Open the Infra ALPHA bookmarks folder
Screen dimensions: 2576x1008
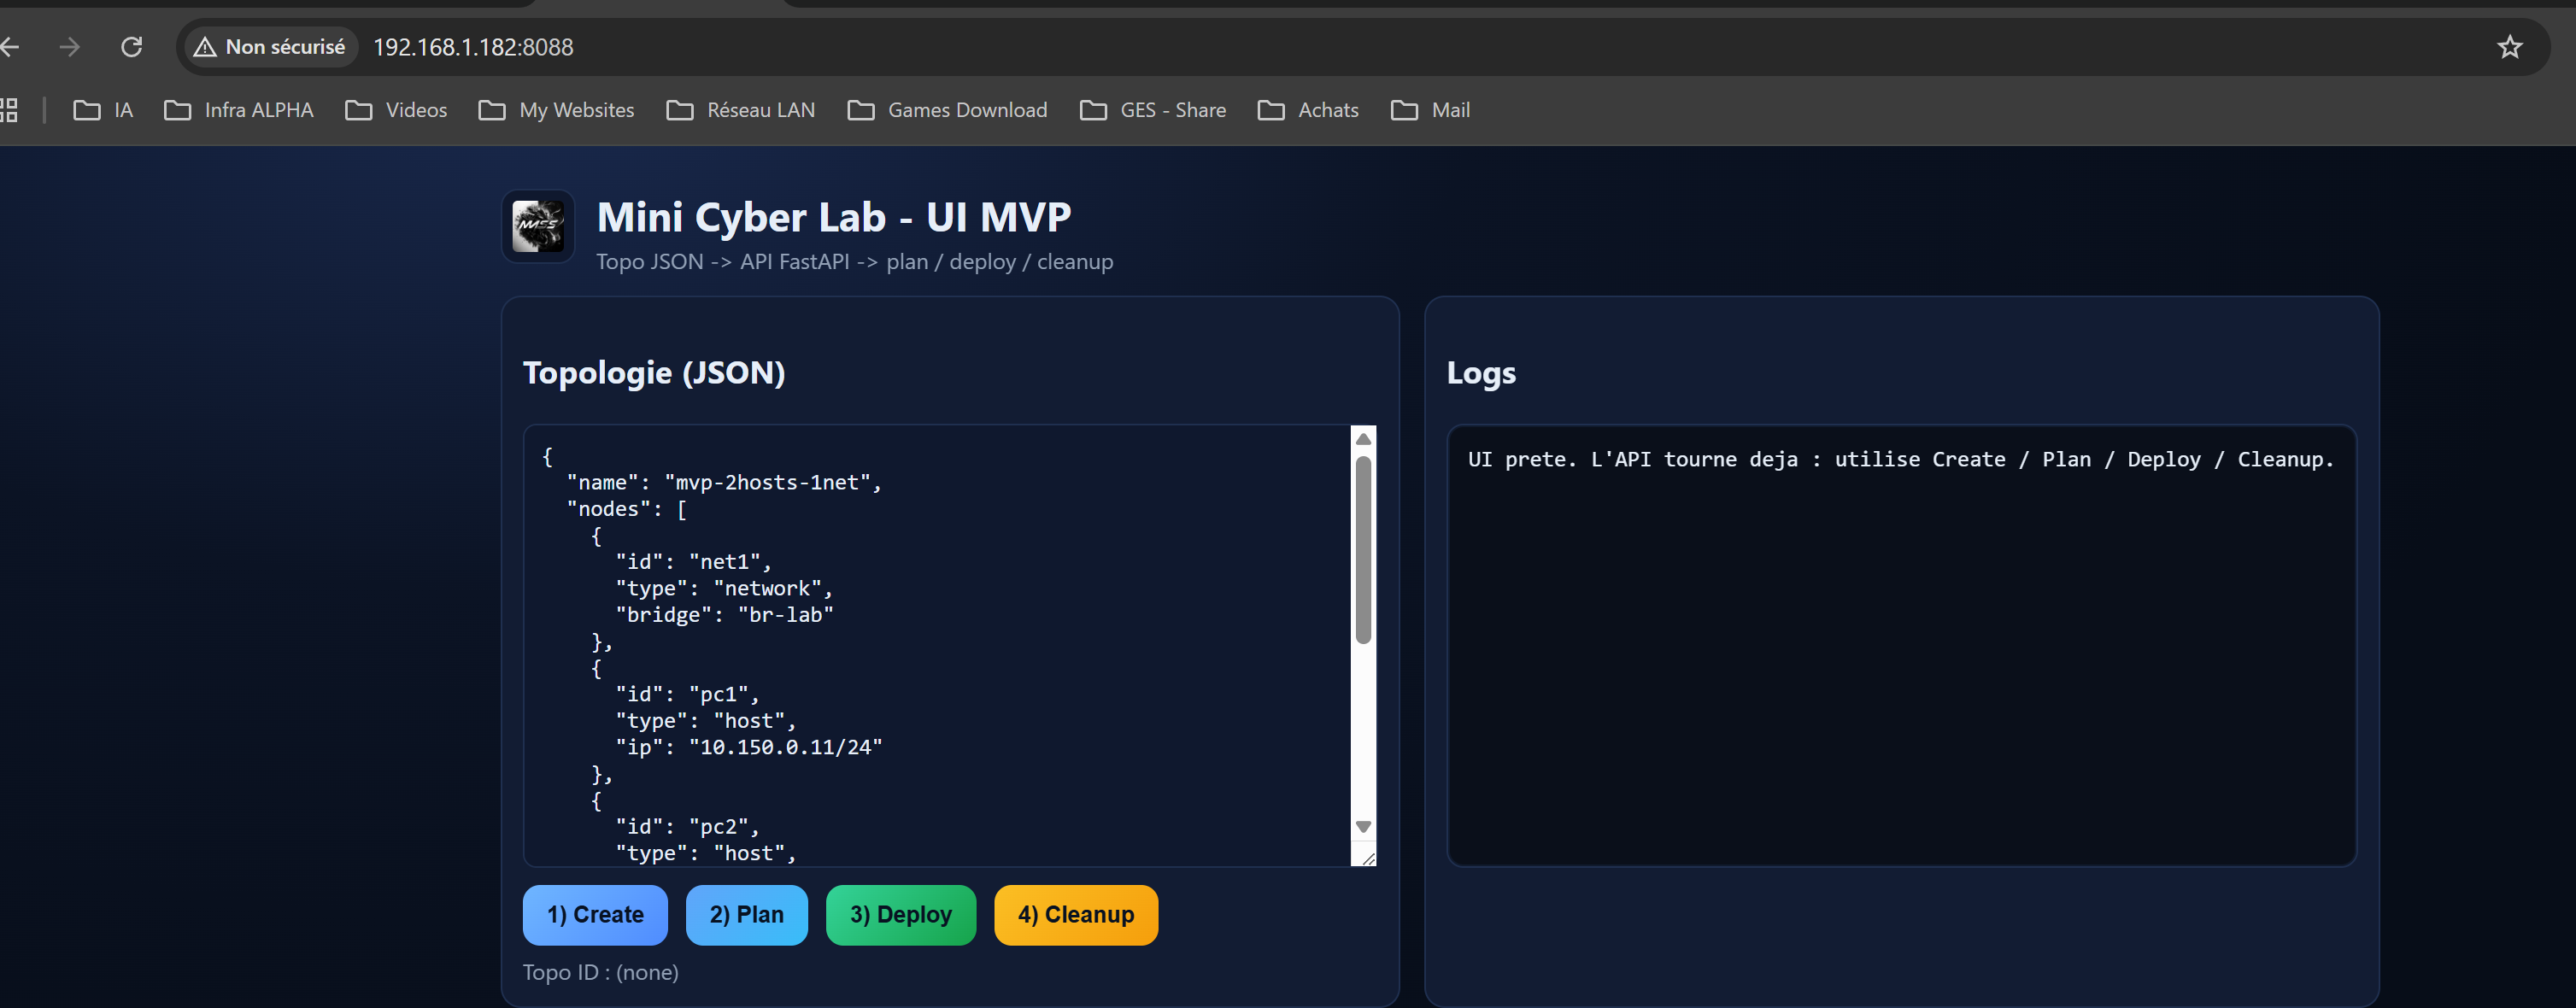239,110
